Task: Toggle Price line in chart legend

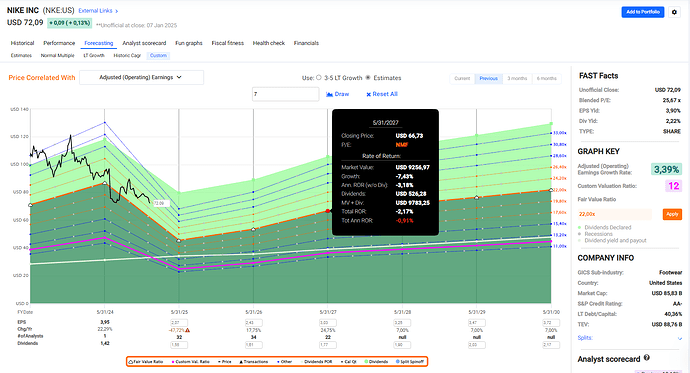Action: (x=225, y=362)
